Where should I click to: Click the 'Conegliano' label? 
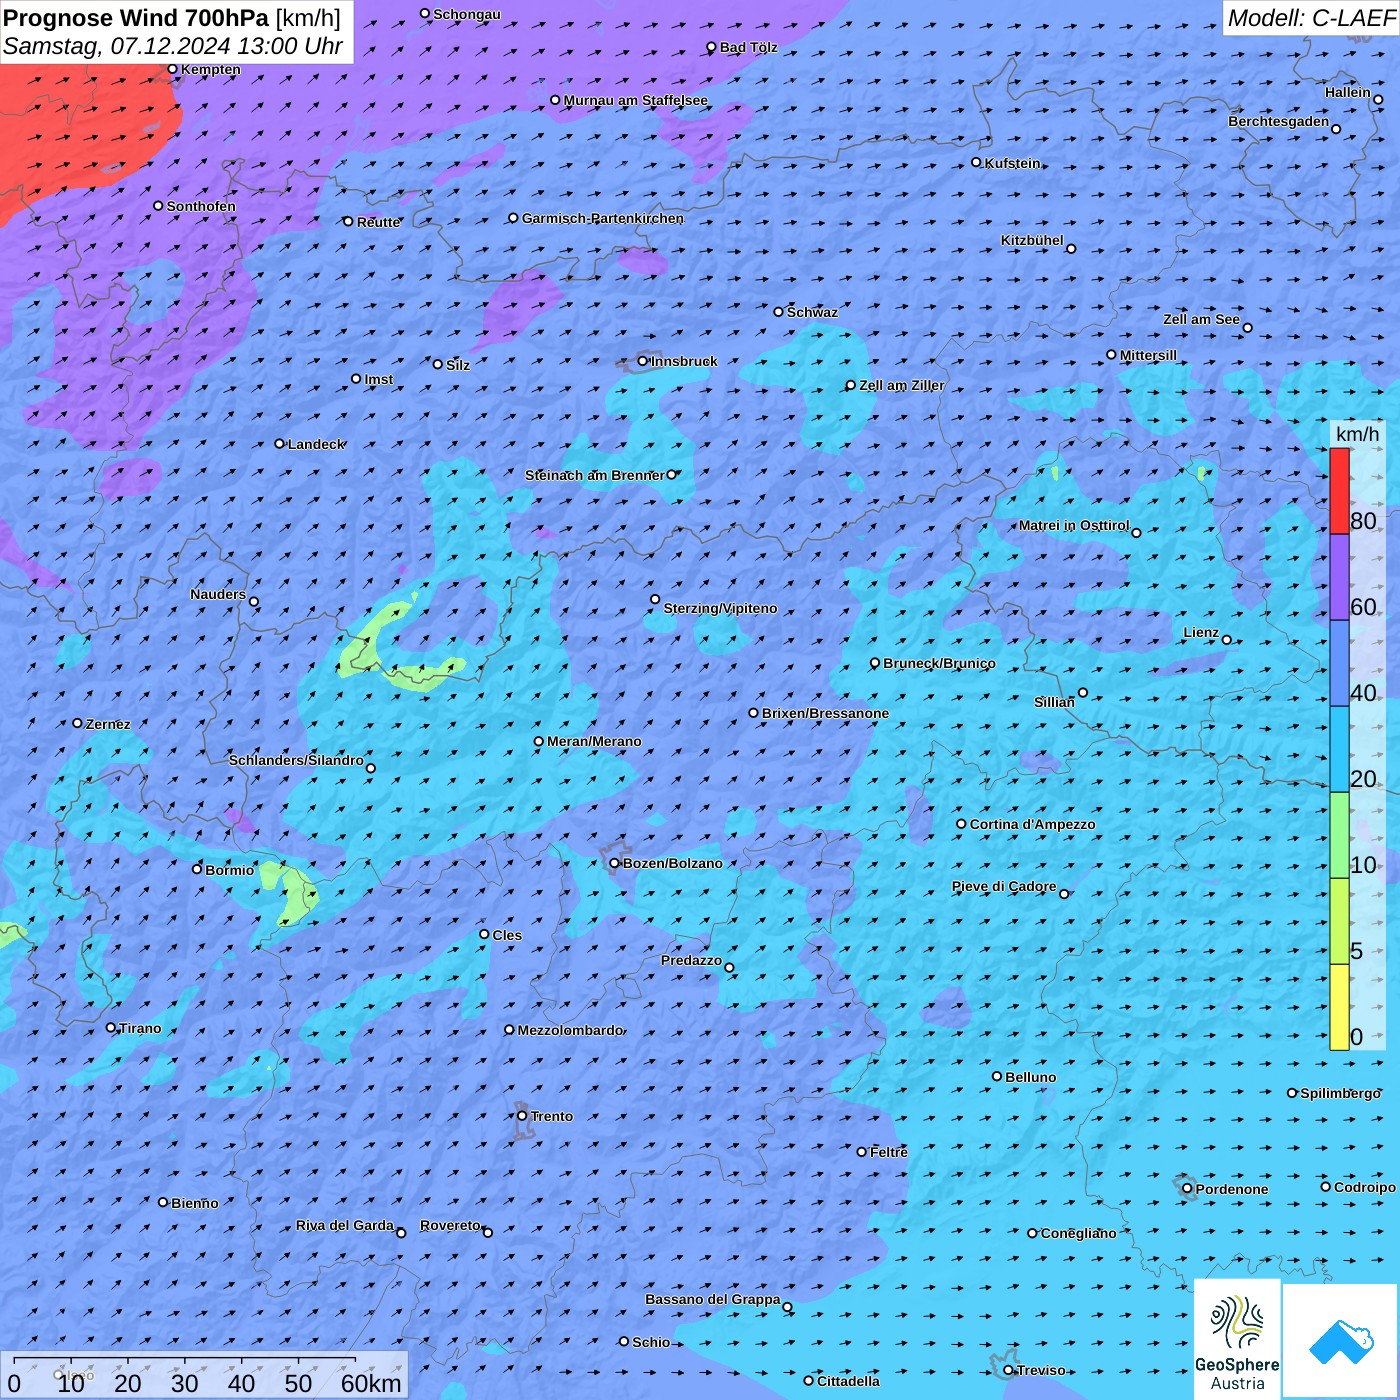[x=1079, y=1233]
